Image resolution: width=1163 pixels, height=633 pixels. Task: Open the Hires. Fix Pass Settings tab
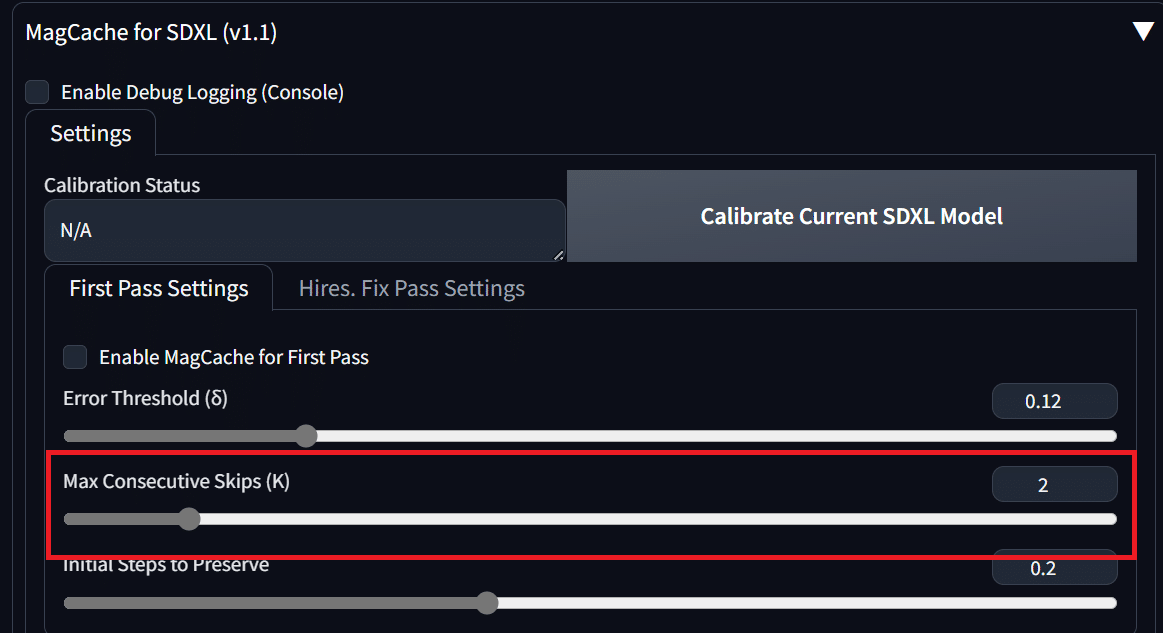pyautogui.click(x=412, y=289)
